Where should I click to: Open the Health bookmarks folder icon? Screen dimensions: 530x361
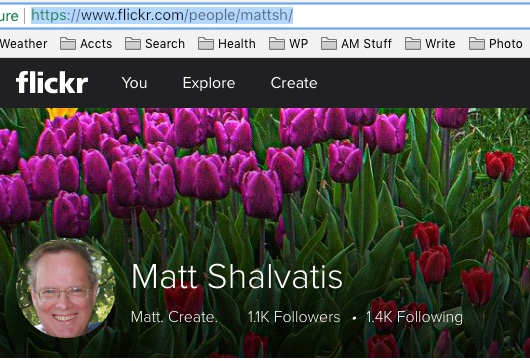click(206, 44)
